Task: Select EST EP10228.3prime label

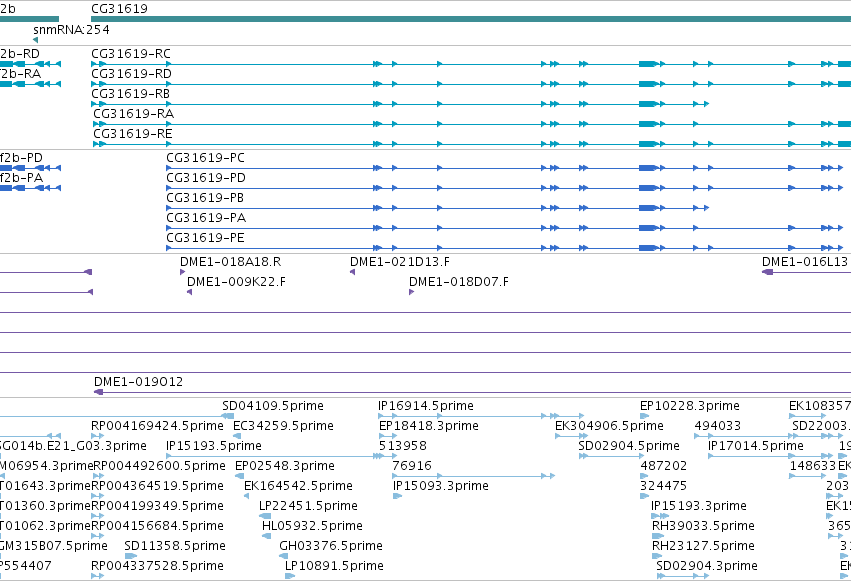Action: [690, 406]
